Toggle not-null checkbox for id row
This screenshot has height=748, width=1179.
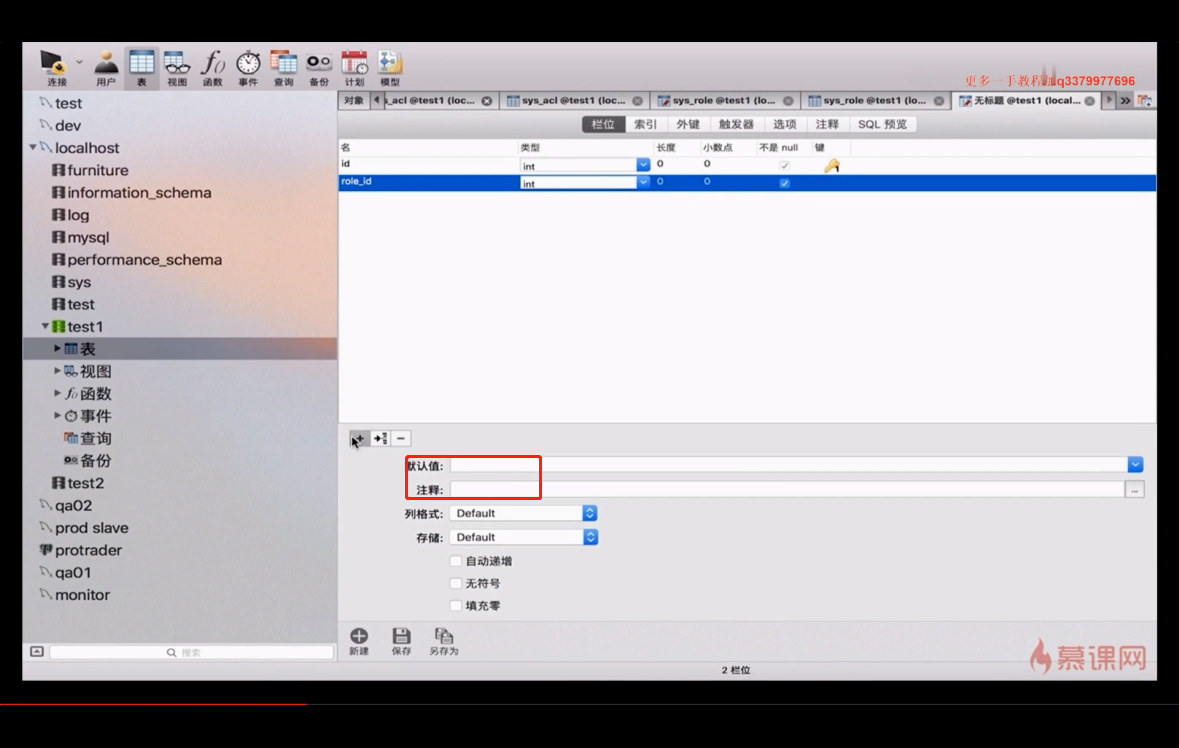click(784, 165)
